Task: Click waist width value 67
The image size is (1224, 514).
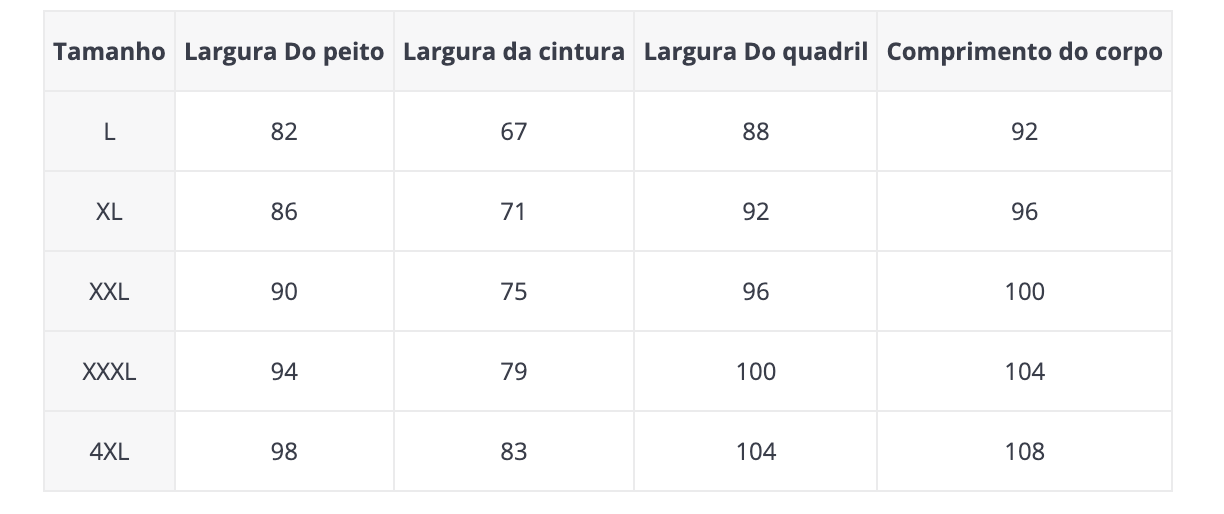Action: click(x=514, y=132)
